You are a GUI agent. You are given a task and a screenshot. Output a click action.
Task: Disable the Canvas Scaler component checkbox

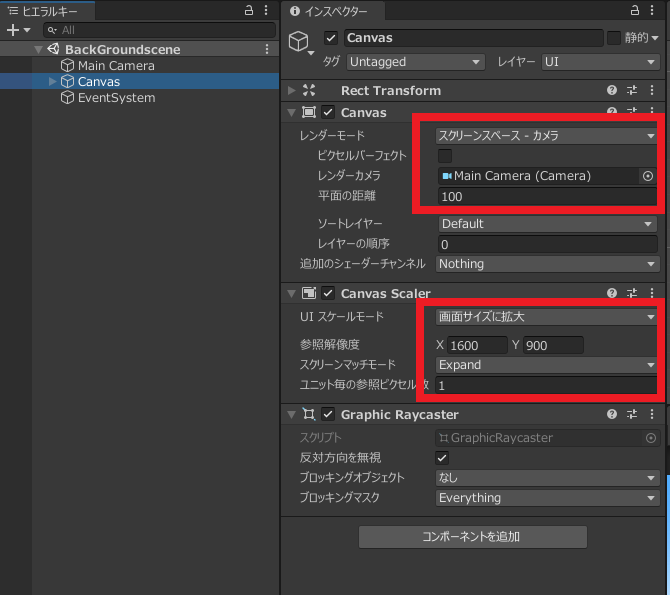coord(328,293)
